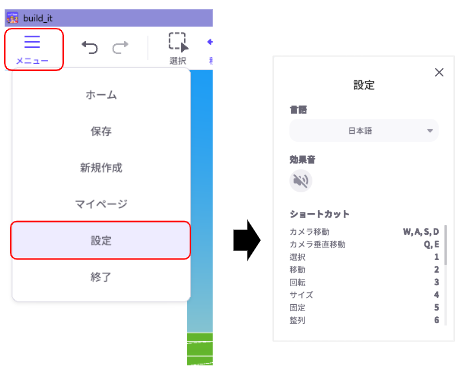Click the ショートカット heading
The height and width of the screenshot is (370, 466).
point(319,214)
